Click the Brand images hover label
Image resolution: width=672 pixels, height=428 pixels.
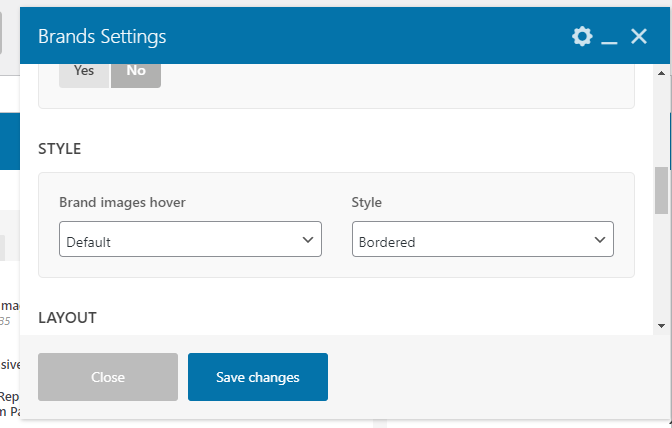[x=122, y=202]
